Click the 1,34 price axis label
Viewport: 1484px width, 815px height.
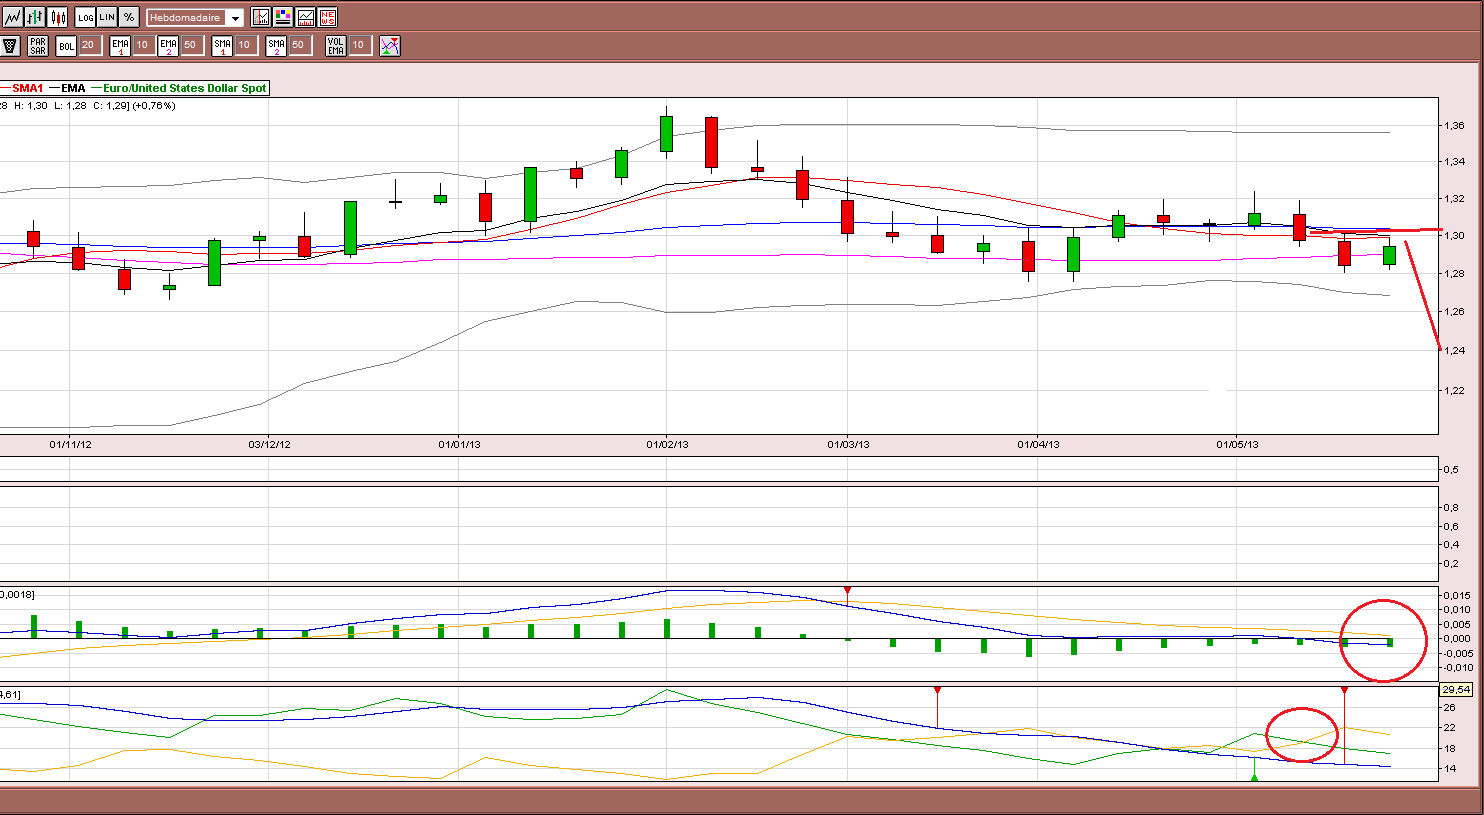(x=1453, y=161)
